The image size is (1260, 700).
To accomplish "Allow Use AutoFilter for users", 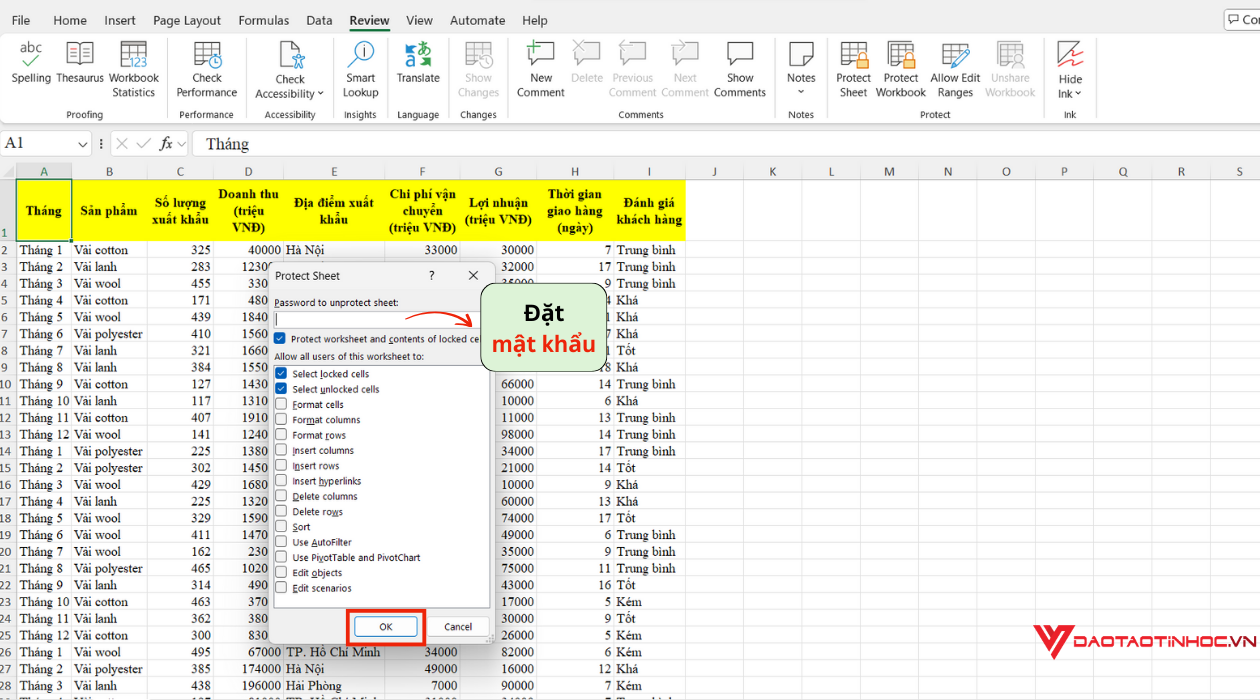I will (281, 542).
